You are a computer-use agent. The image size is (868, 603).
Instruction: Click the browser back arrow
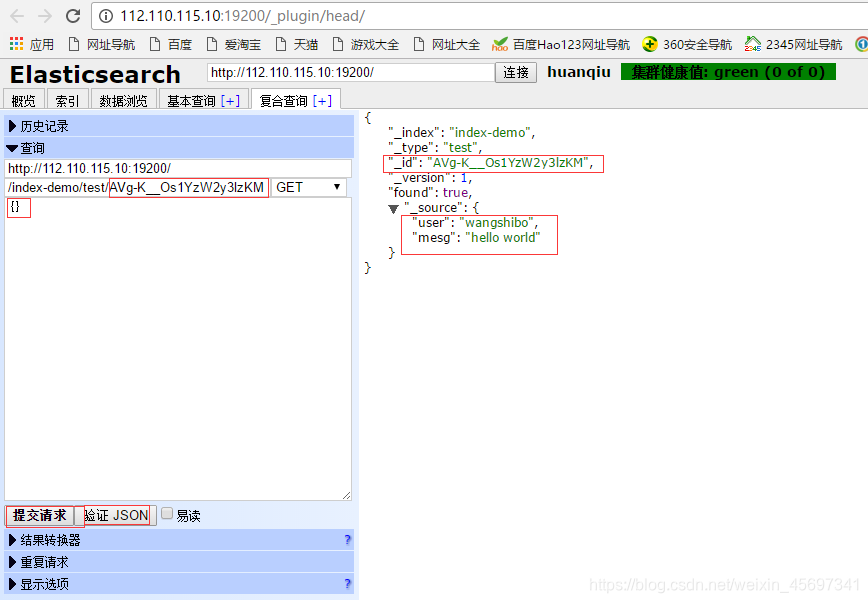point(17,16)
